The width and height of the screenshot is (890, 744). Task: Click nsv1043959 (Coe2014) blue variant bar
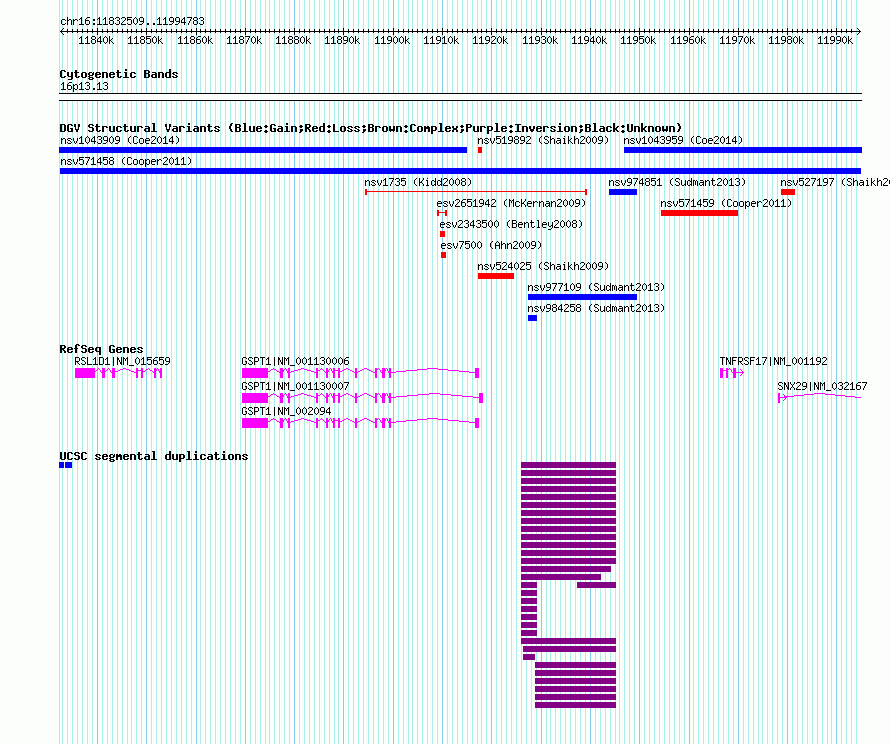tap(742, 150)
